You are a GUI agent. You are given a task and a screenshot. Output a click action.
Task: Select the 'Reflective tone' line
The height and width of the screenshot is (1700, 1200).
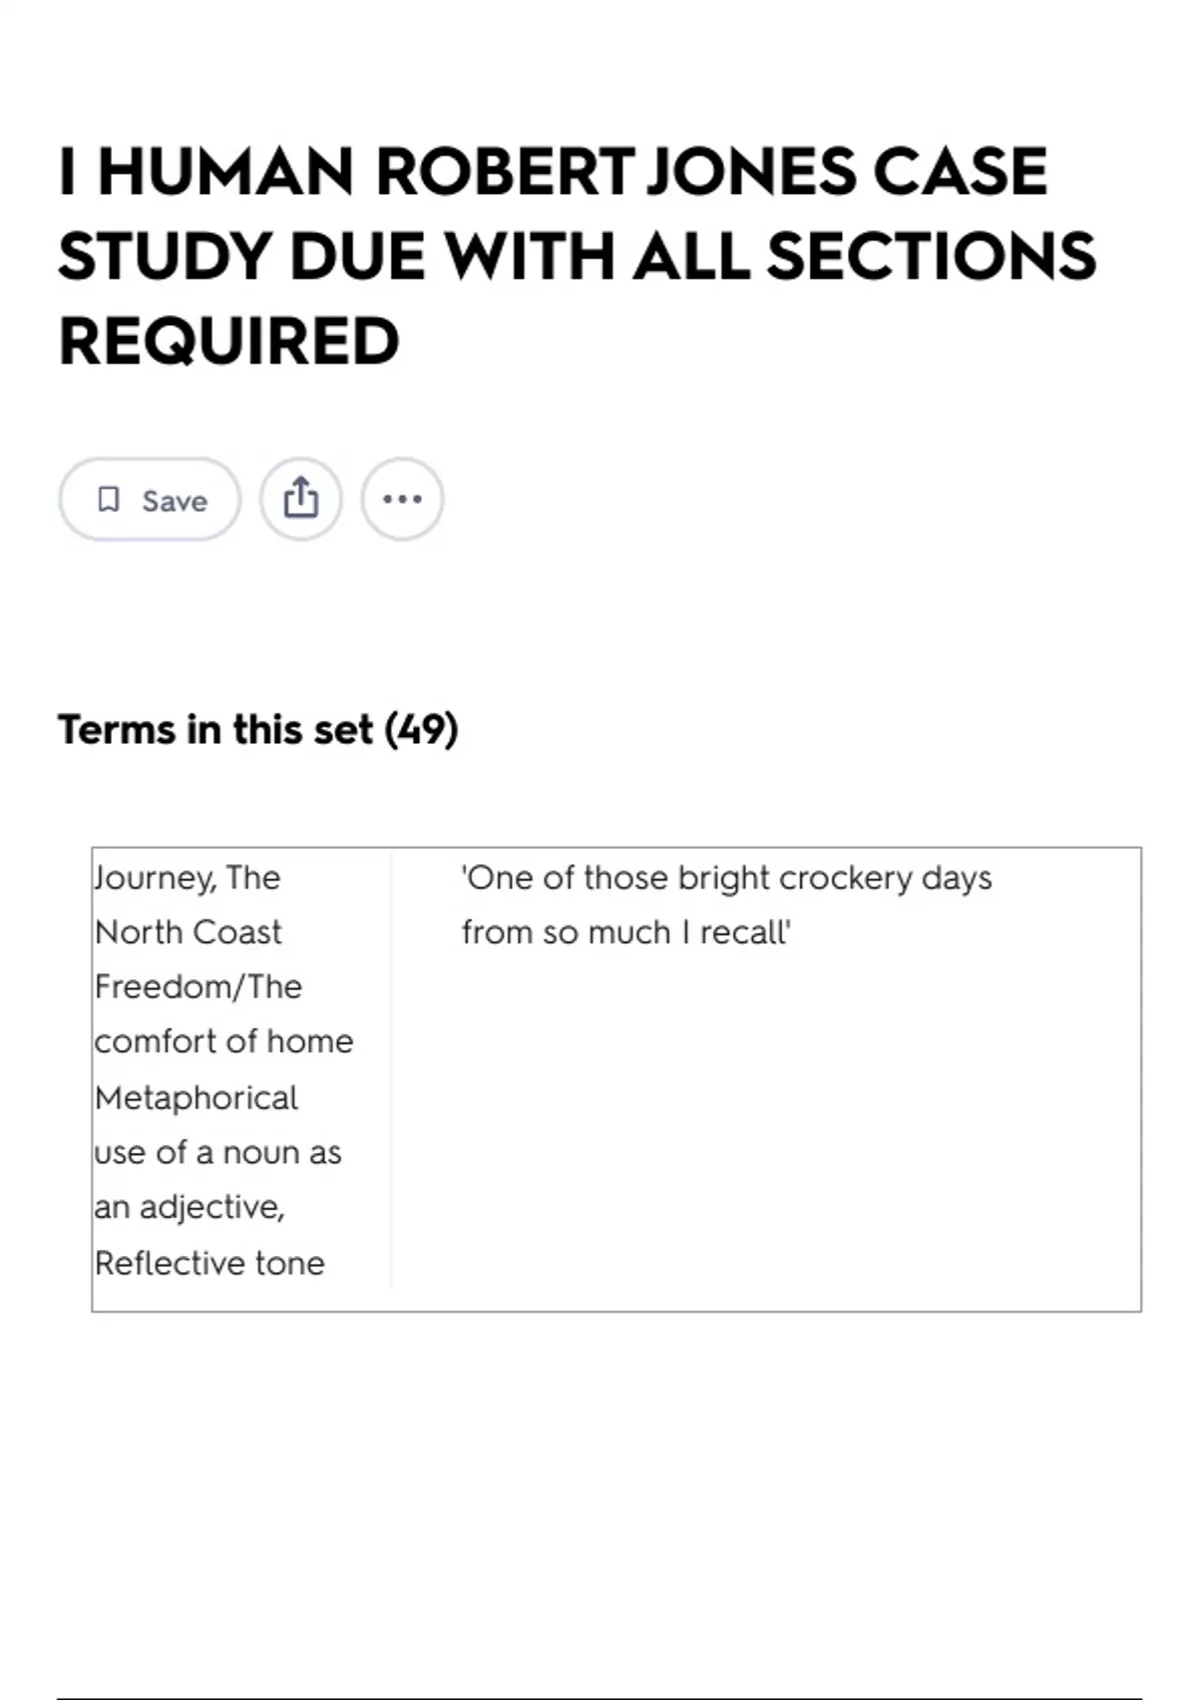tap(210, 1263)
